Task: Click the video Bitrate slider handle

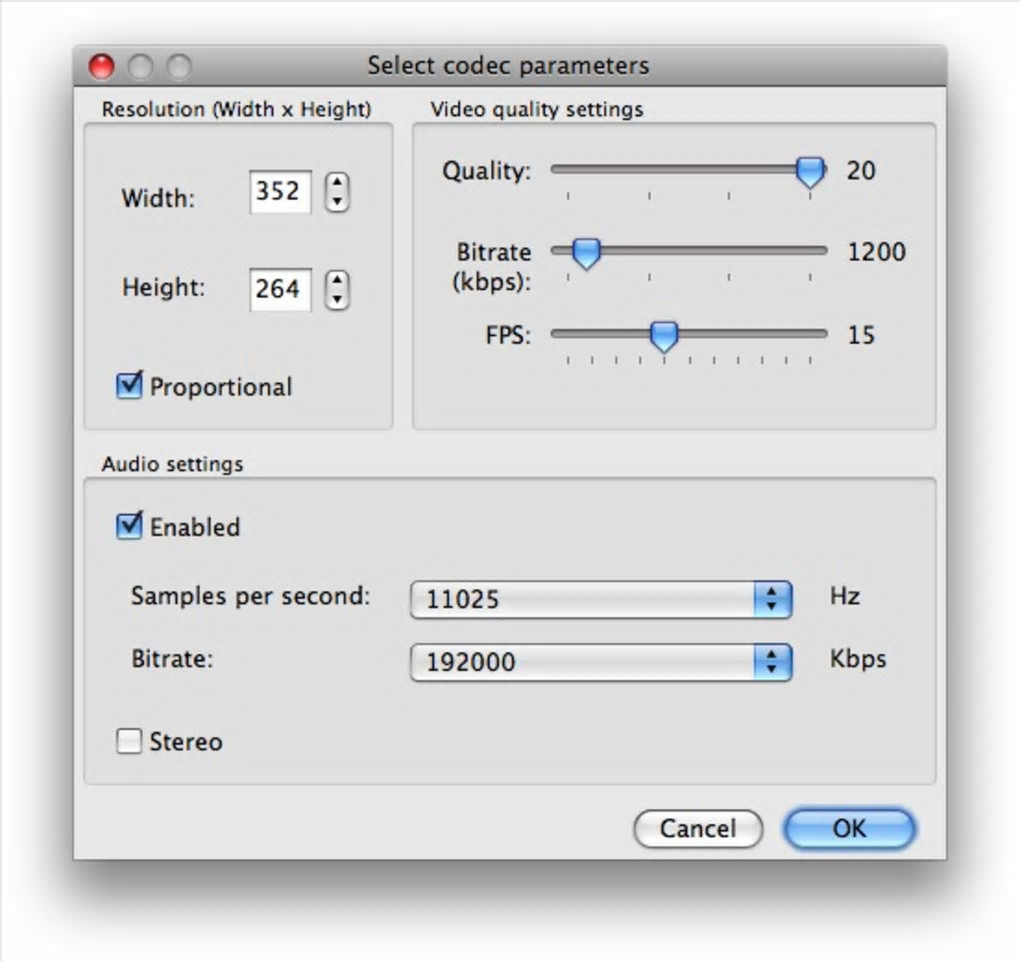Action: coord(586,252)
